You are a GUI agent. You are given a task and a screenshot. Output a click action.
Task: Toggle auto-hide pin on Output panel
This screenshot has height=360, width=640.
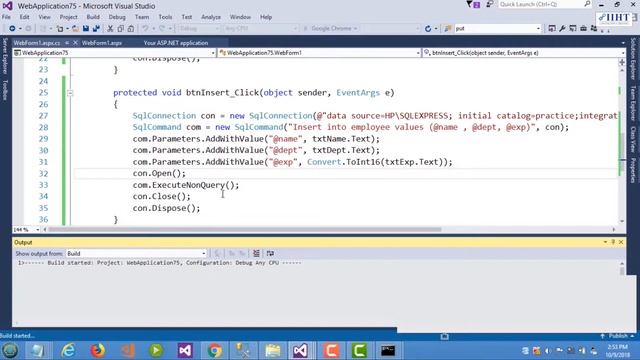point(613,242)
